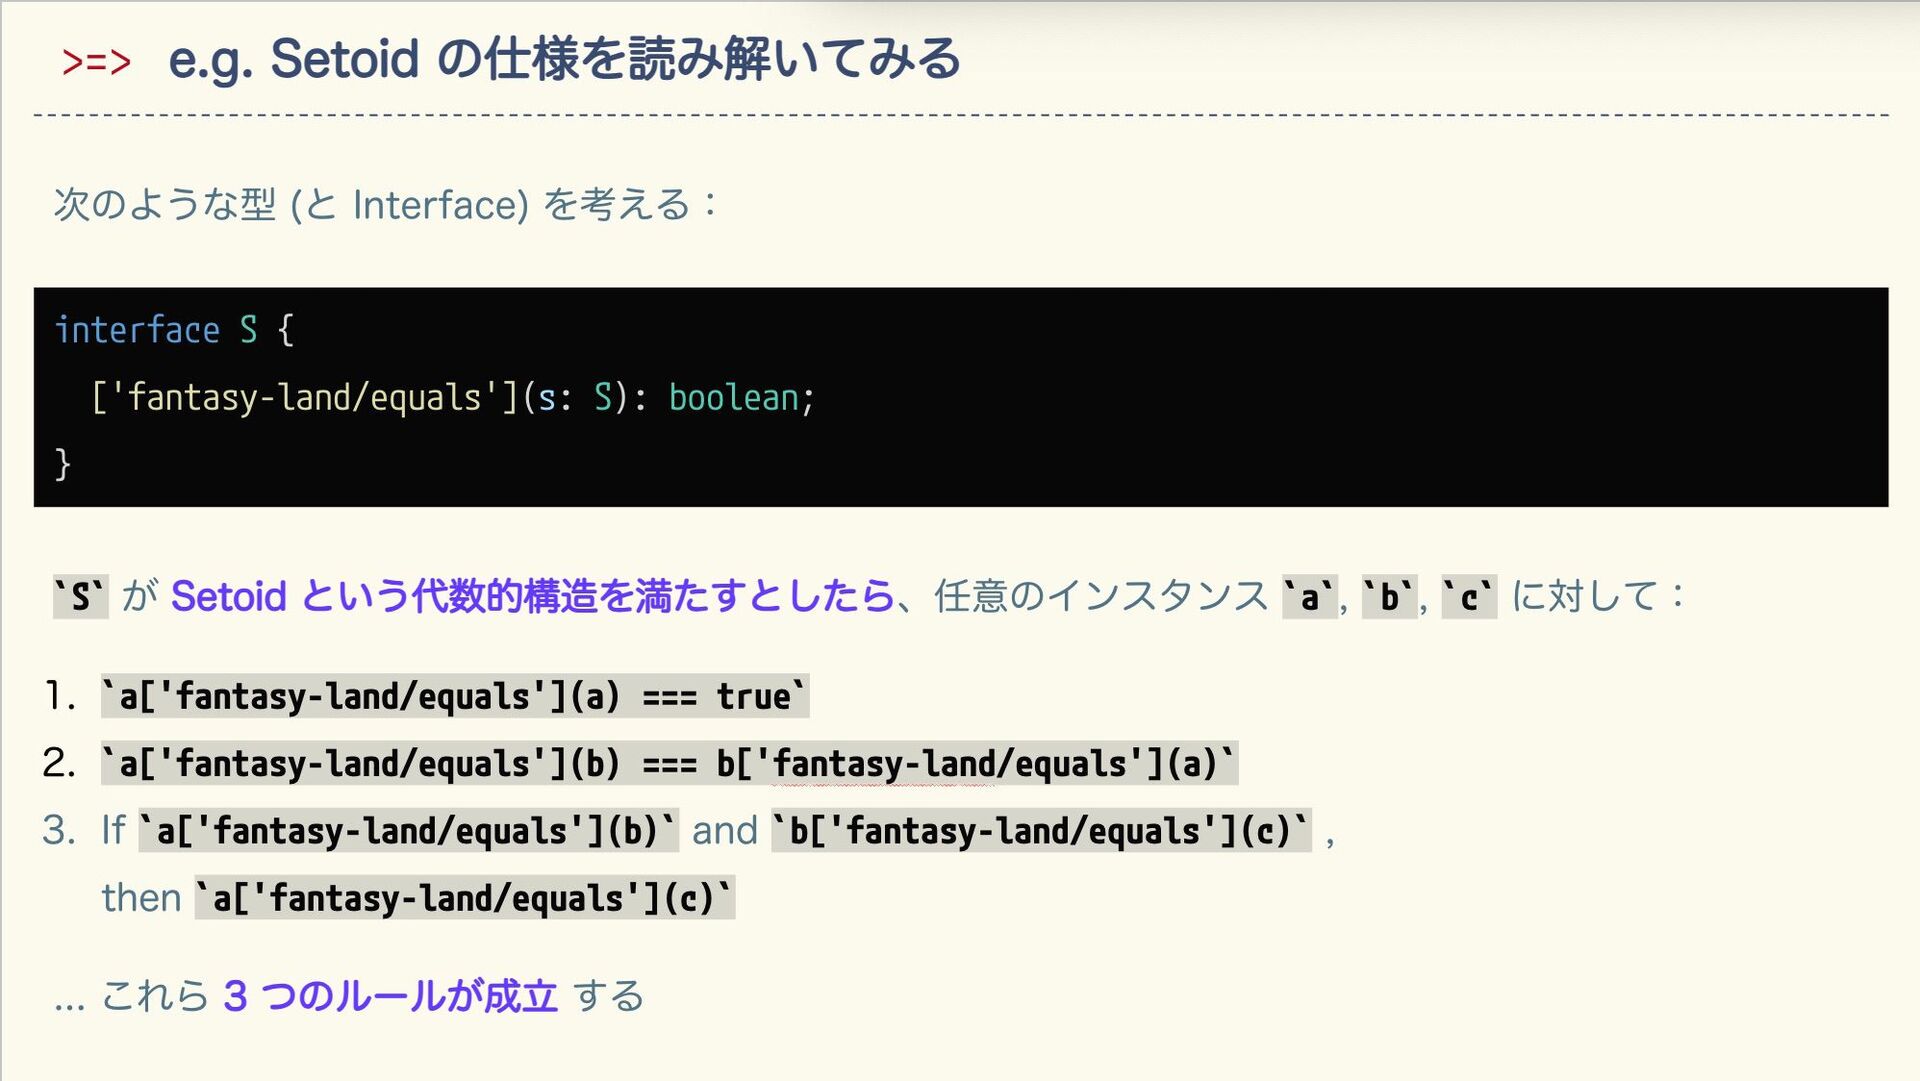
Task: Click the inline `a` instance code
Action: pyautogui.click(x=1309, y=597)
